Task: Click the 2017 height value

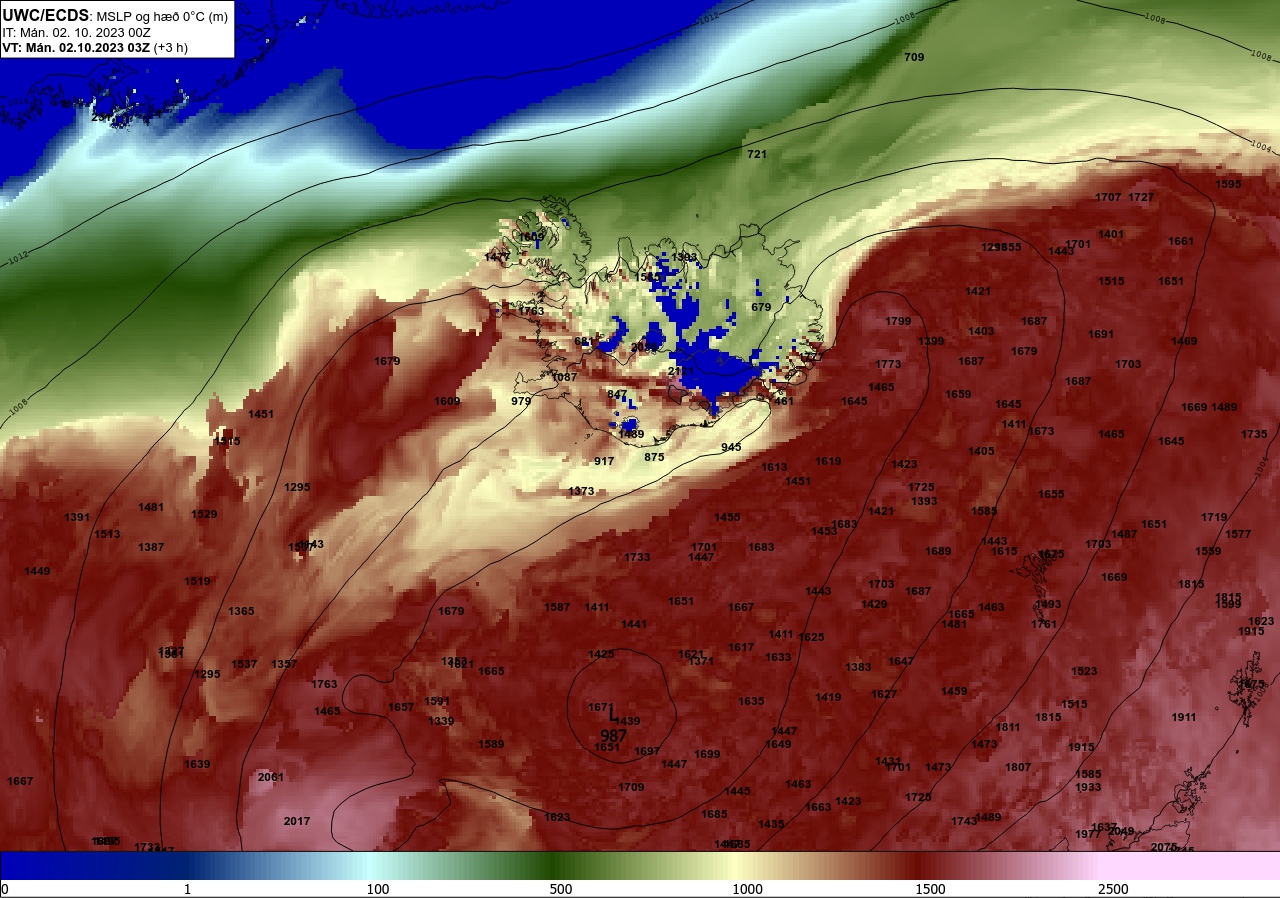Action: pos(297,821)
